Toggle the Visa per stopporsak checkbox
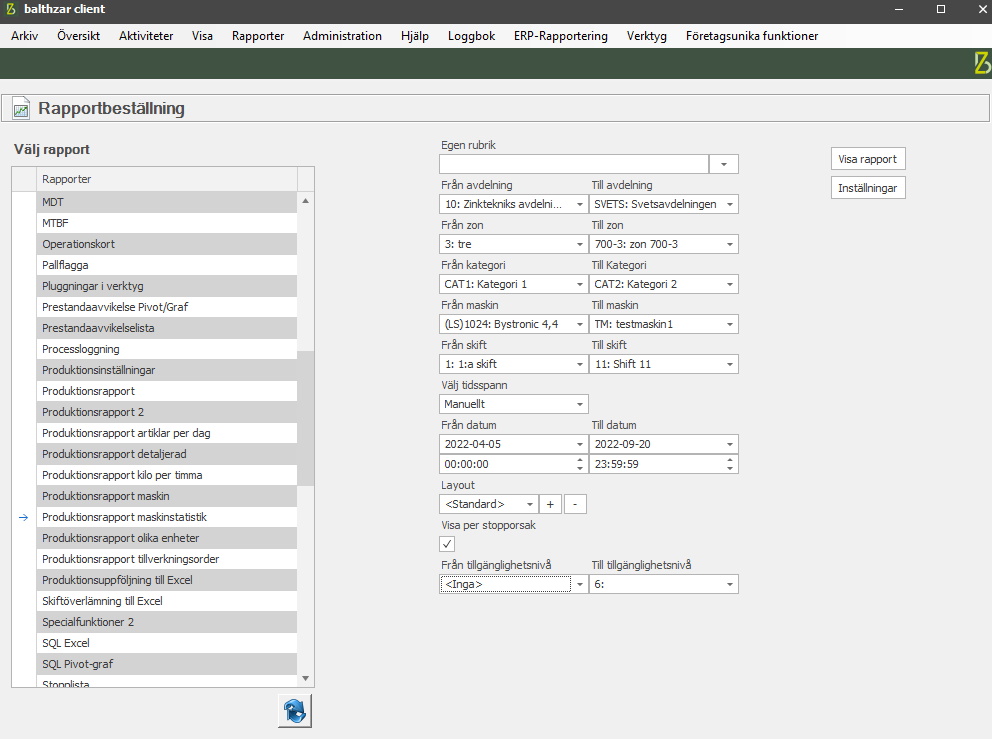 (447, 543)
